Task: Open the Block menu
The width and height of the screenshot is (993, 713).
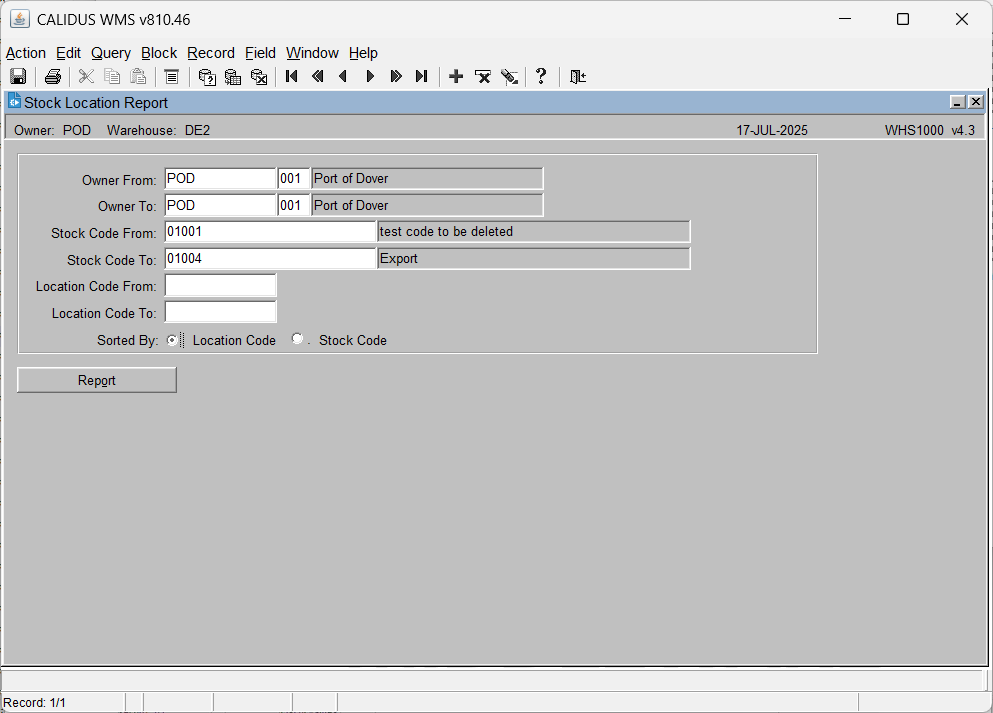Action: [x=159, y=53]
